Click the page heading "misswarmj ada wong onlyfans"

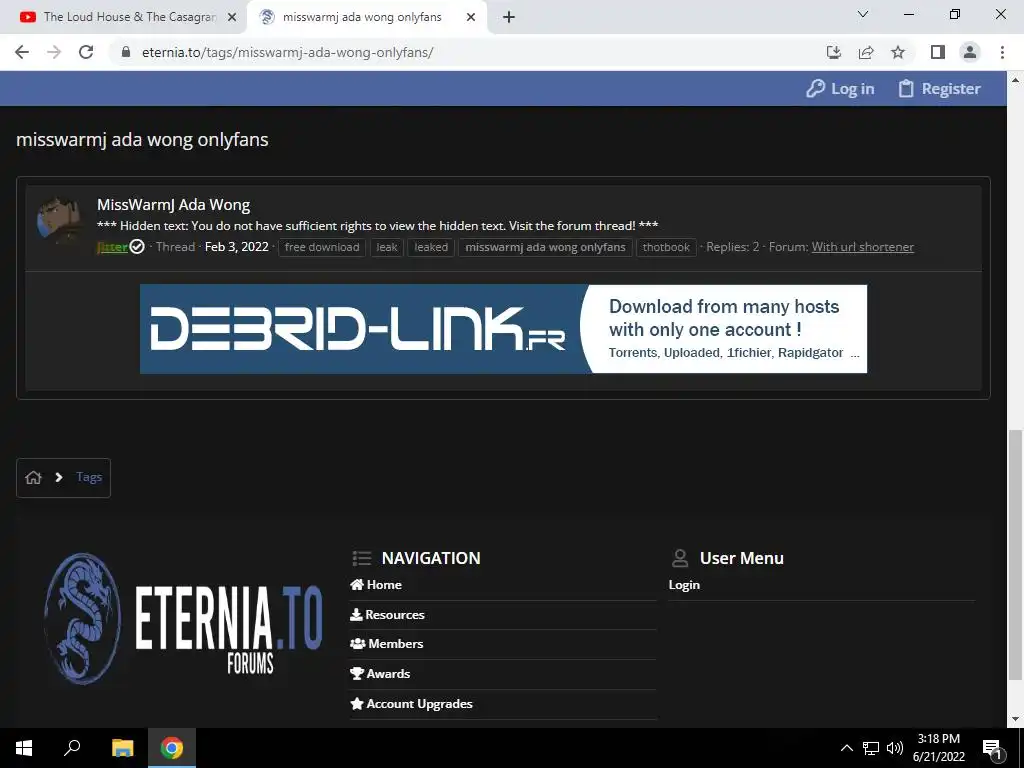pyautogui.click(x=142, y=140)
